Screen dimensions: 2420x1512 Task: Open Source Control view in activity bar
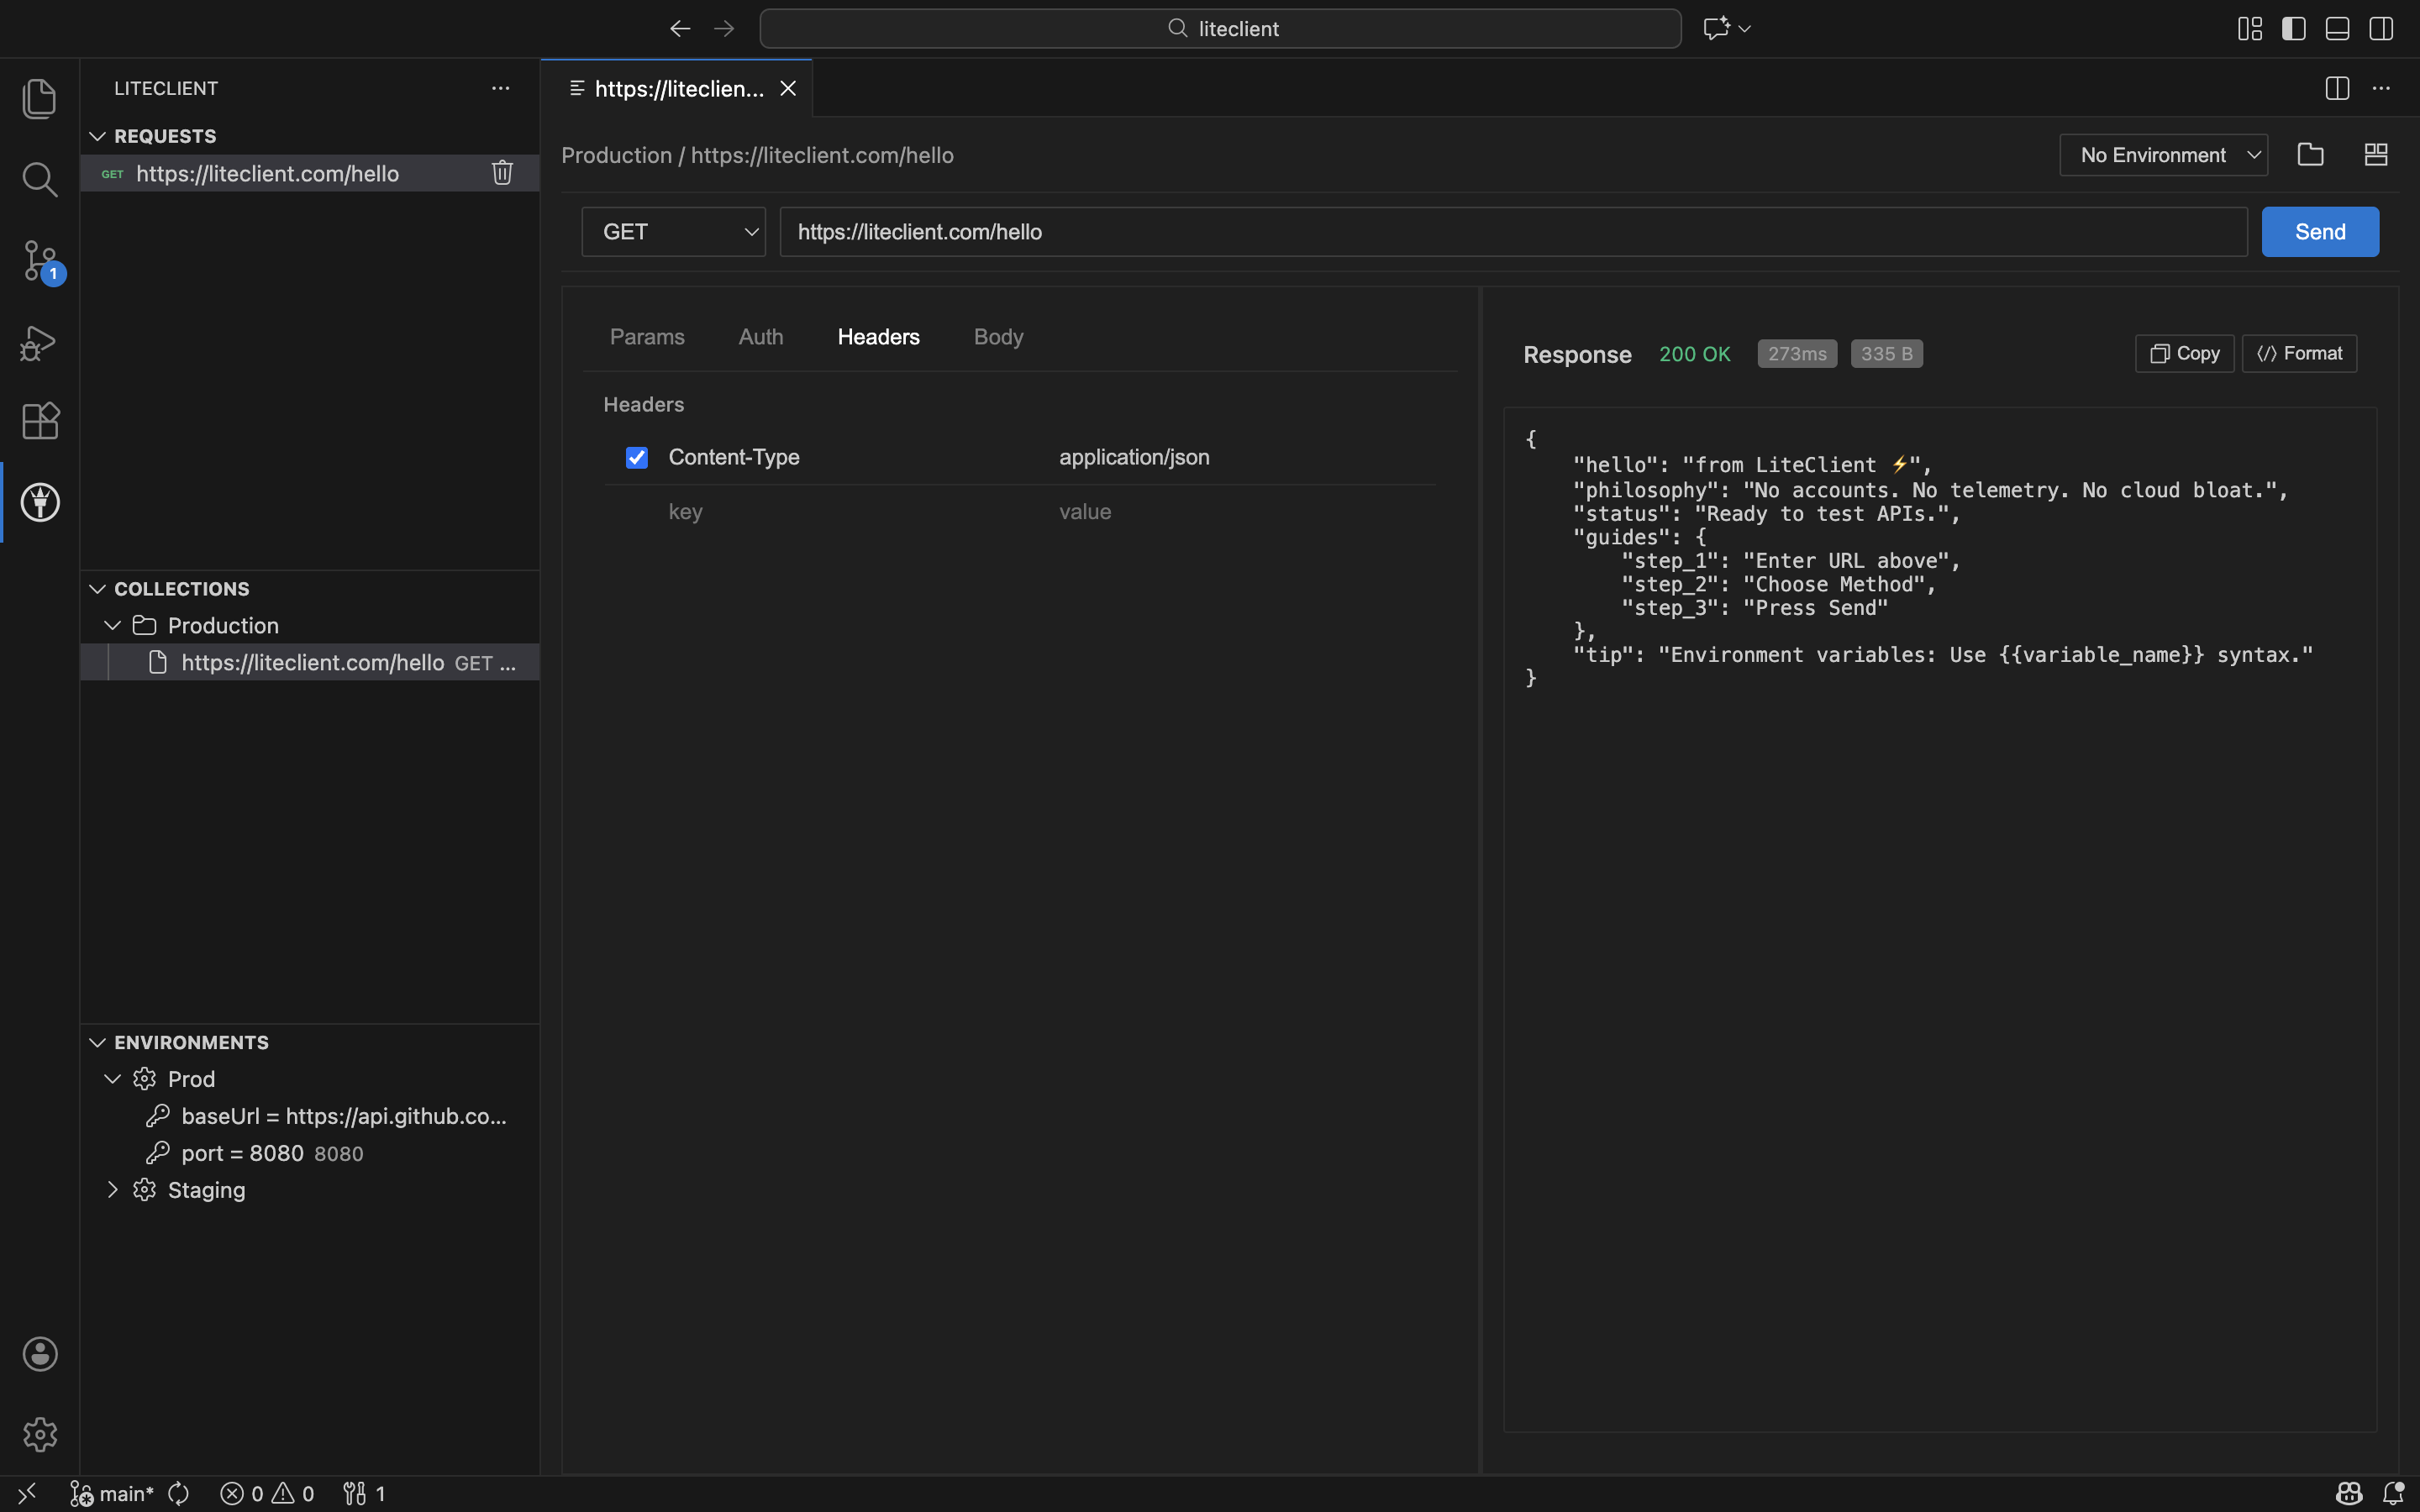(40, 261)
